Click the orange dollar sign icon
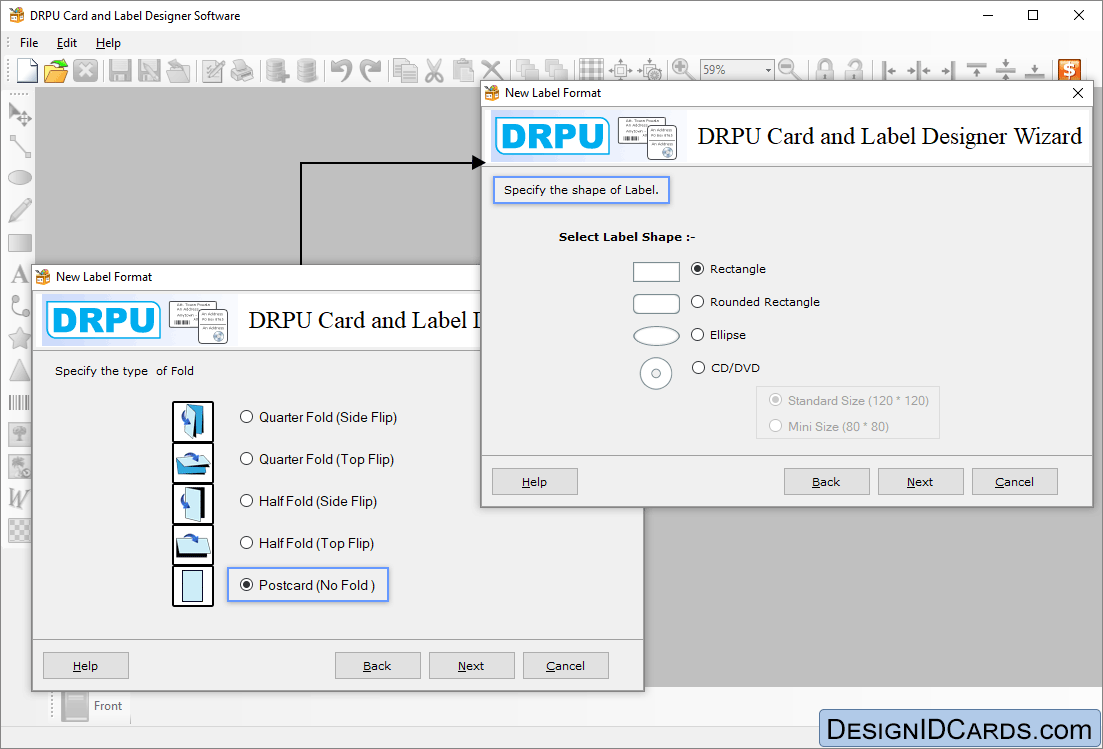Screen dimensions: 1103x749 [1069, 70]
